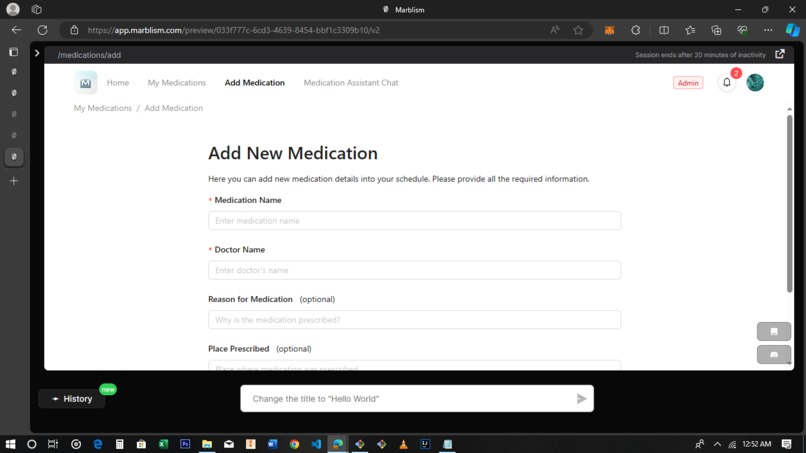Viewport: 806px width, 453px height.
Task: Toggle the vertical tabs pane icon
Action: tap(14, 52)
